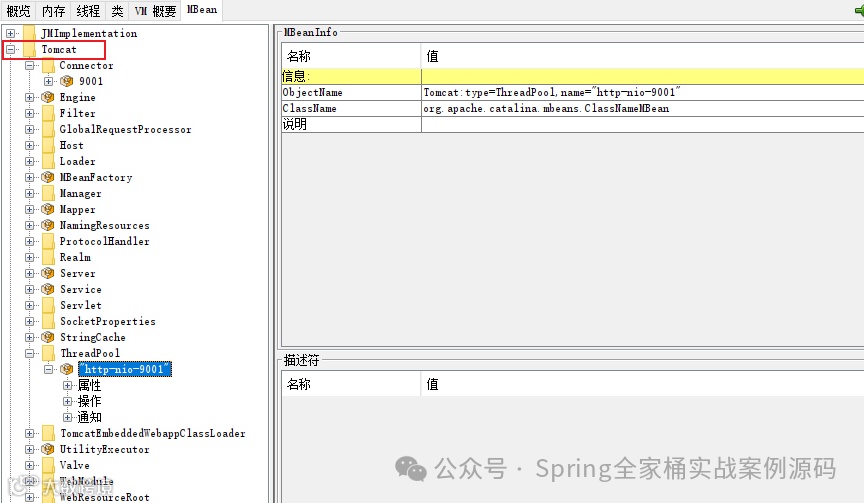Select the MBean tab
Viewport: 864px width, 503px height.
tap(202, 10)
